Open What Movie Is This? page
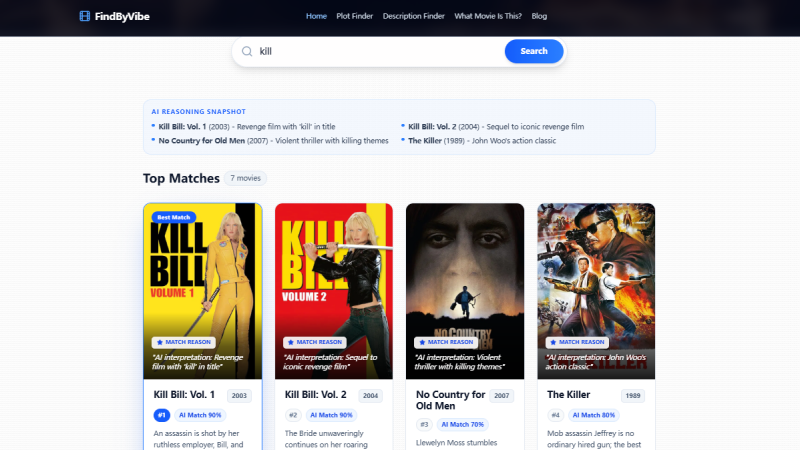800x450 pixels. pyautogui.click(x=488, y=16)
